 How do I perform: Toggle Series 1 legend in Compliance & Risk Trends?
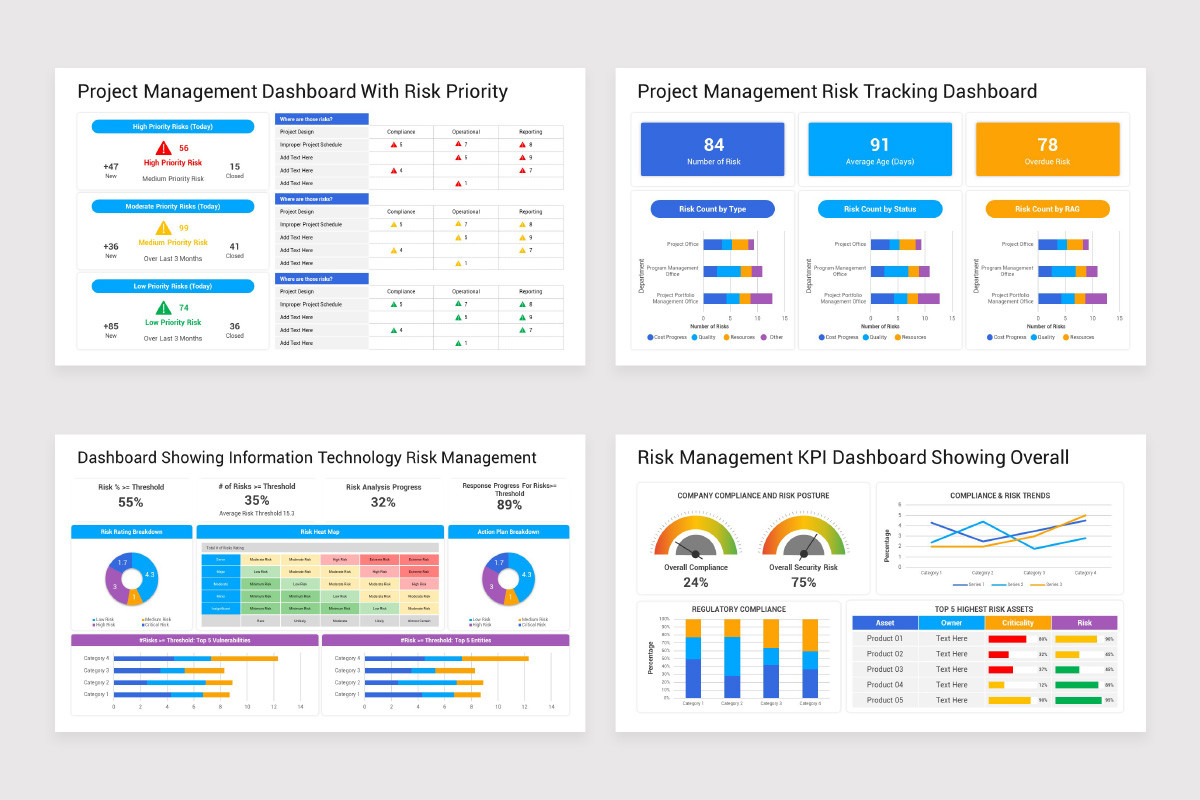970,585
